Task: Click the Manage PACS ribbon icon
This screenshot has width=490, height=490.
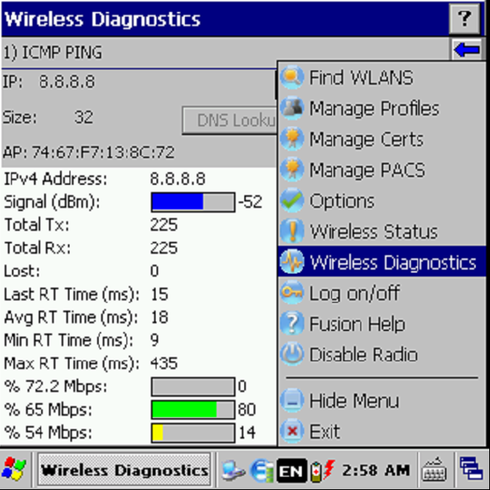Action: [x=292, y=170]
